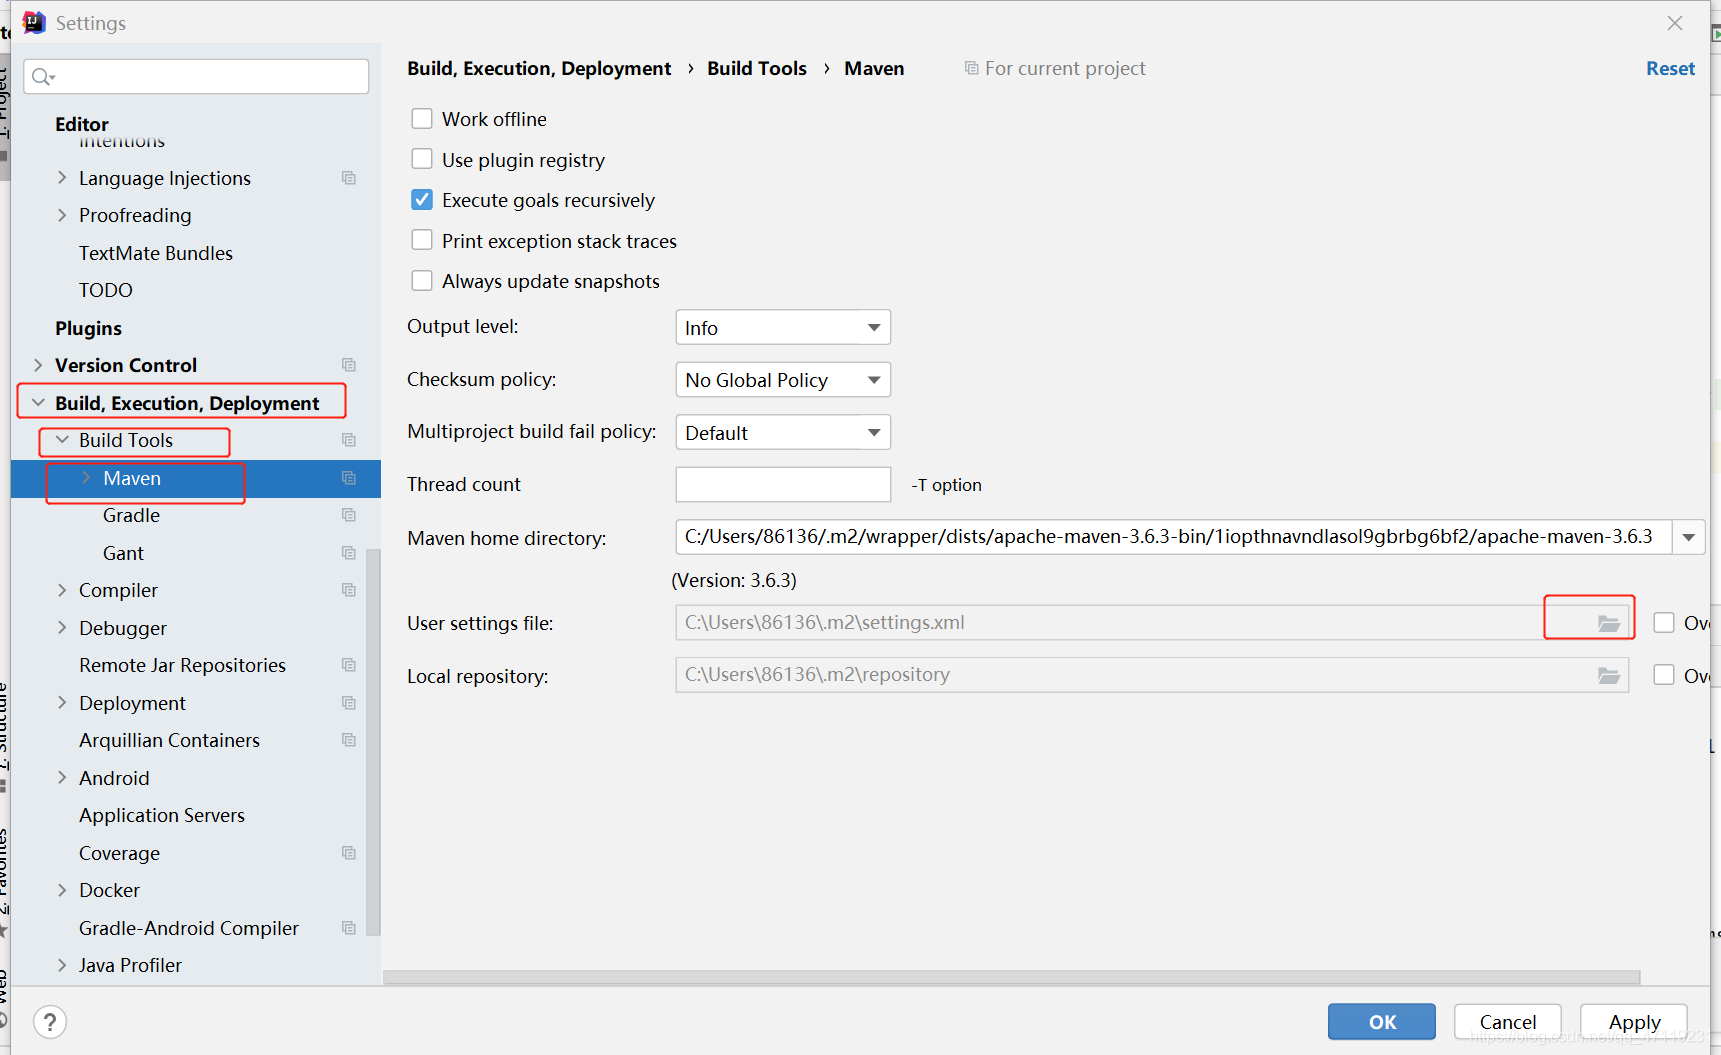This screenshot has height=1055, width=1721.
Task: Open the Plugins settings page
Action: (x=88, y=328)
